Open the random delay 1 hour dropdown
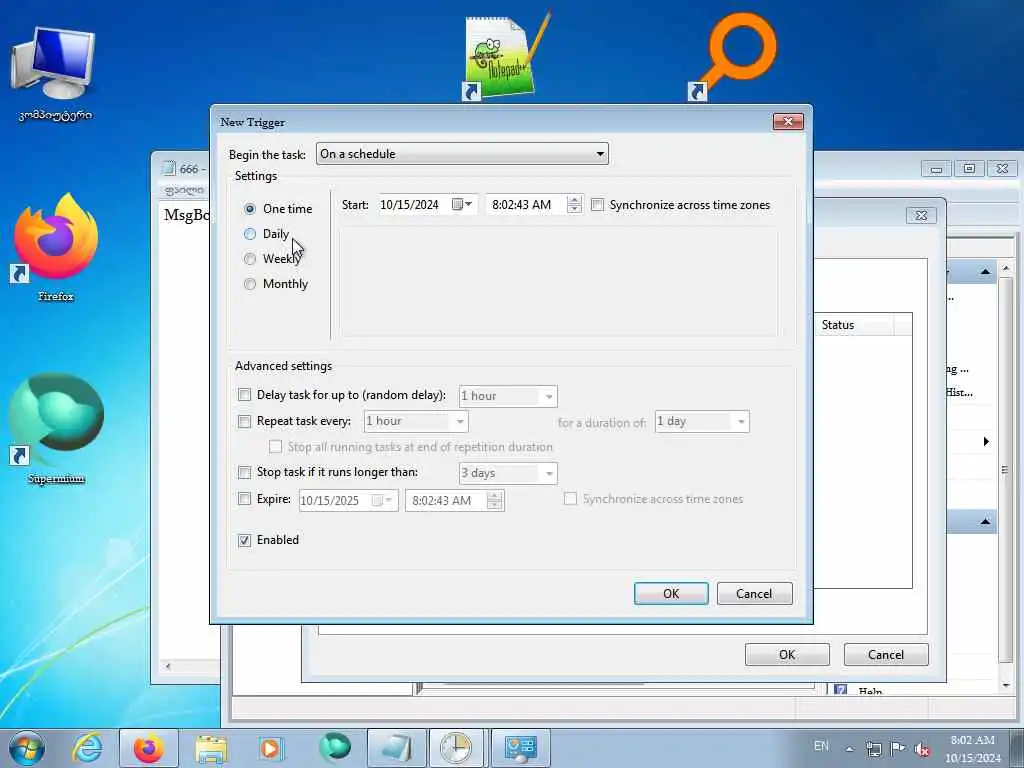The image size is (1024, 768). 508,396
